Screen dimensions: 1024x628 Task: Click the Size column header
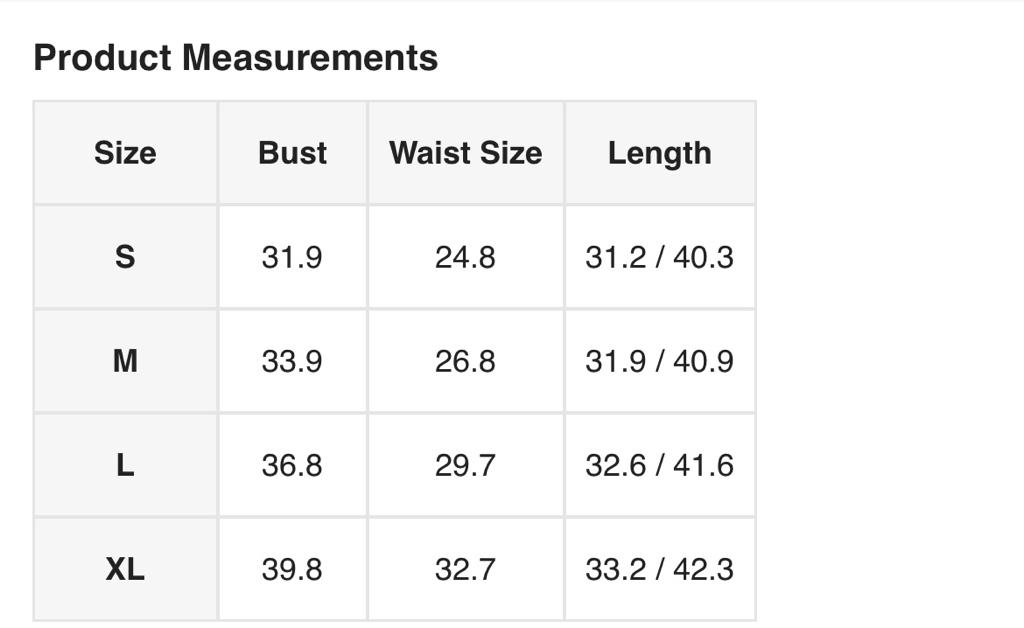coord(125,153)
